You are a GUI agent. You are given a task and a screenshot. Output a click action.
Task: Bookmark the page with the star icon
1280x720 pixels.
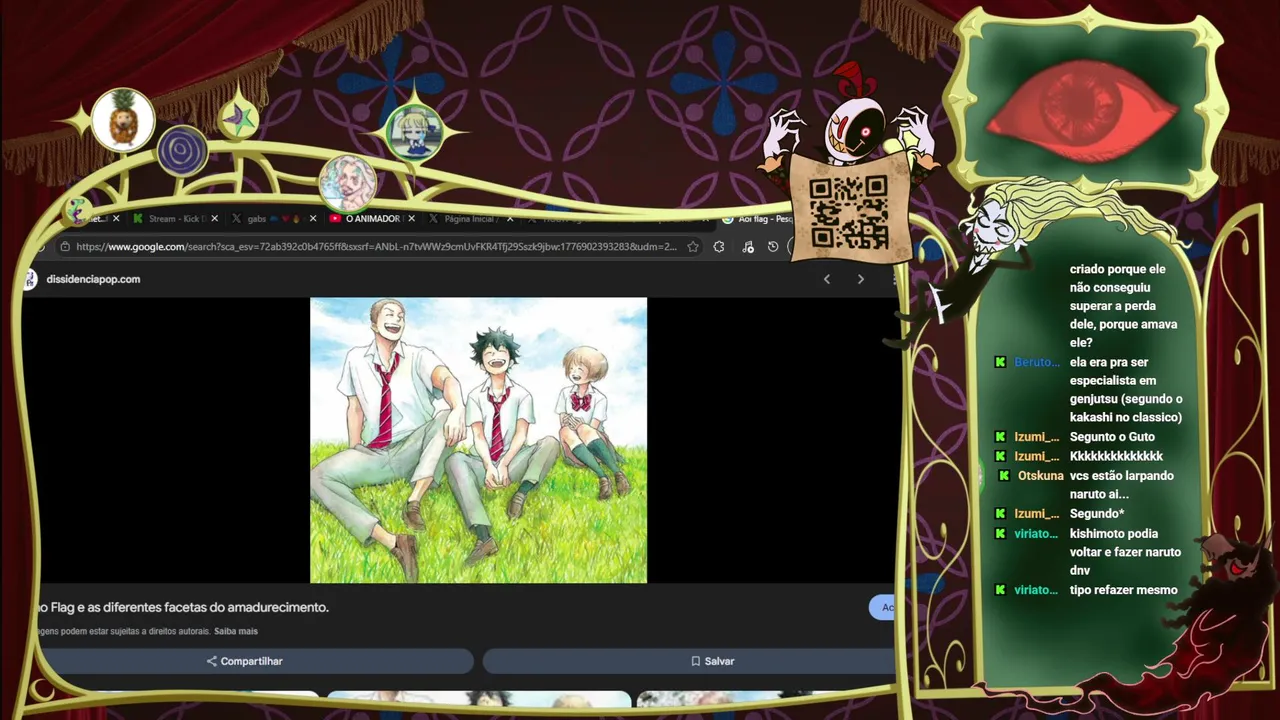(x=693, y=247)
